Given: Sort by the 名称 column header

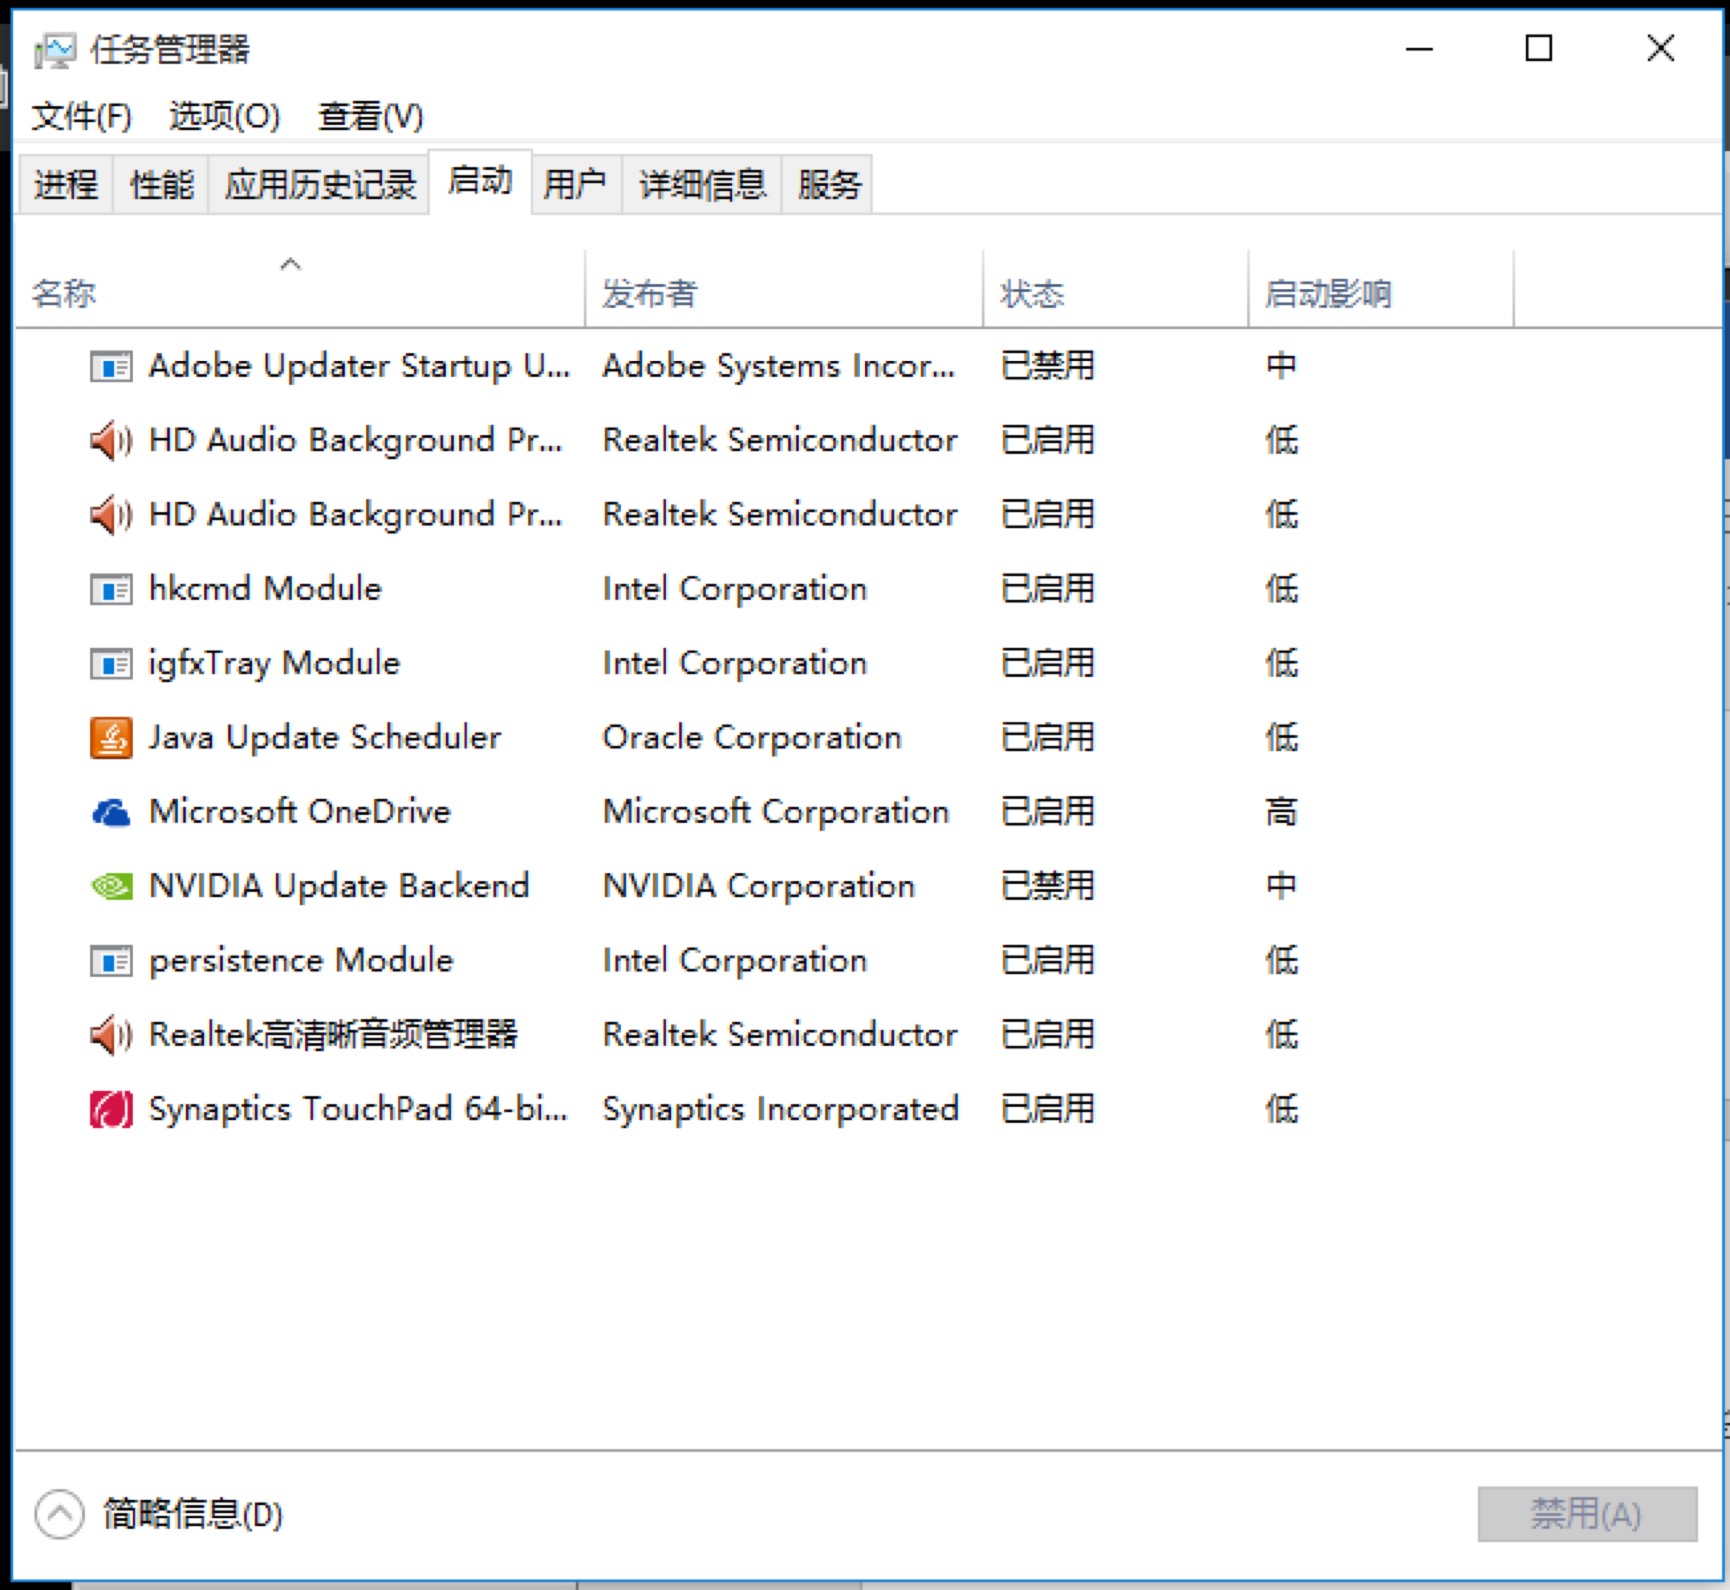Looking at the screenshot, I should (300, 290).
